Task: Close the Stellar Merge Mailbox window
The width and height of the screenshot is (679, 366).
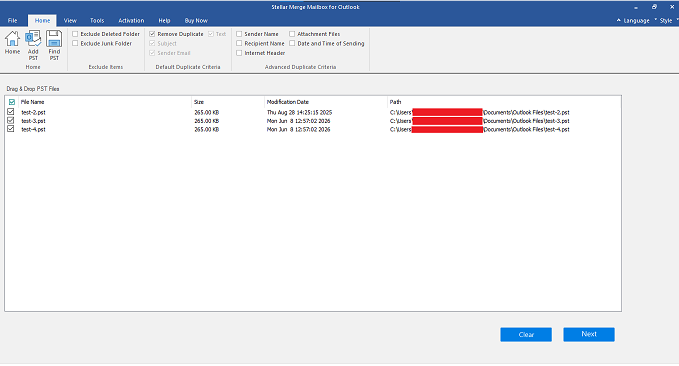Action: [672, 7]
